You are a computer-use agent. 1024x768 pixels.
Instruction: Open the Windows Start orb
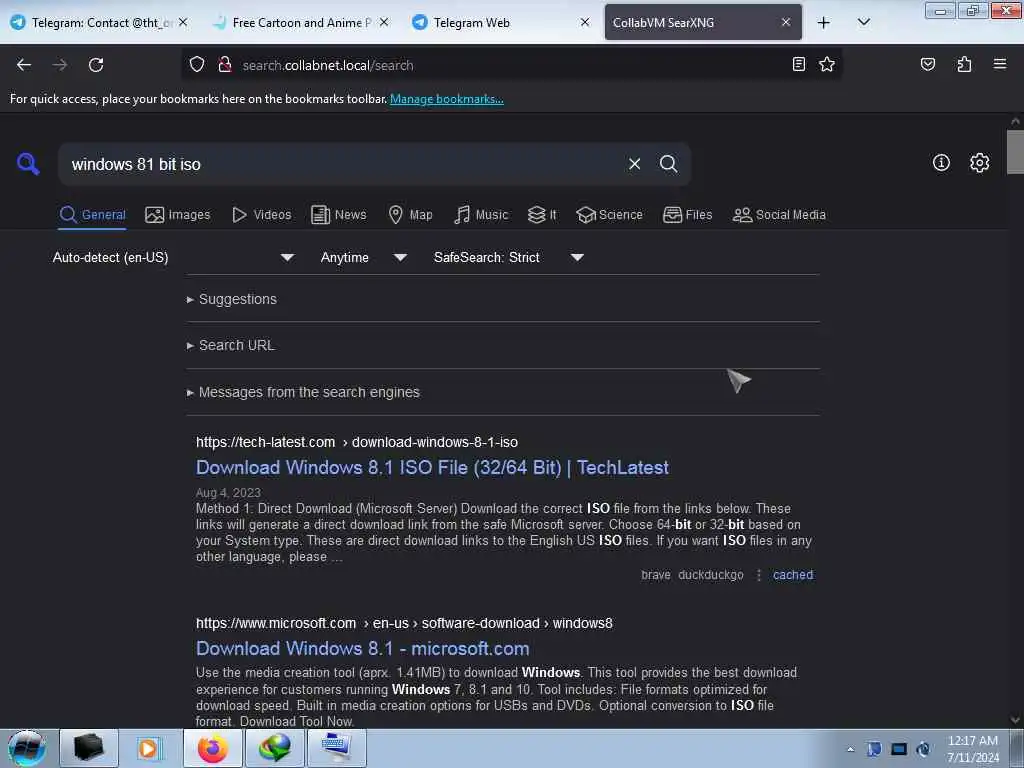pos(27,748)
